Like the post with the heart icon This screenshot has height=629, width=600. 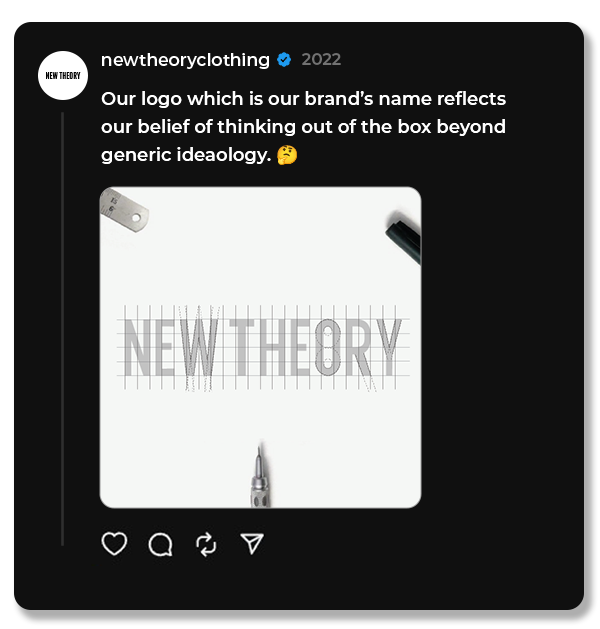click(x=114, y=543)
